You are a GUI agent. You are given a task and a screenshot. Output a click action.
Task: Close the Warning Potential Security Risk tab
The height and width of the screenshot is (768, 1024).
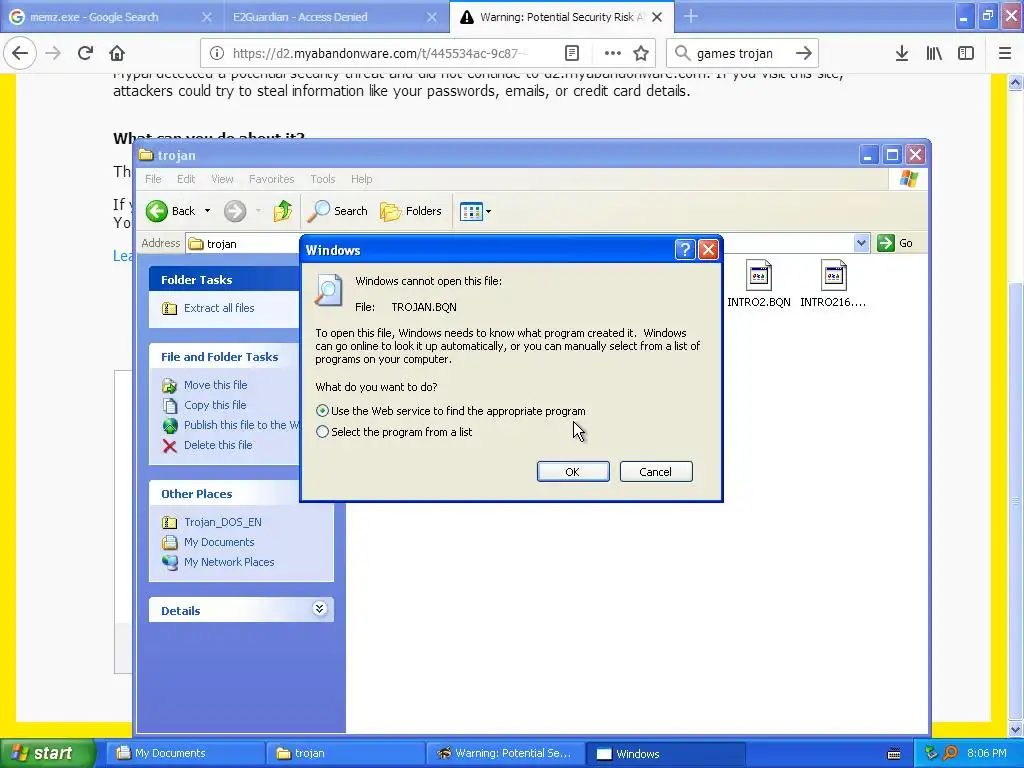point(657,17)
